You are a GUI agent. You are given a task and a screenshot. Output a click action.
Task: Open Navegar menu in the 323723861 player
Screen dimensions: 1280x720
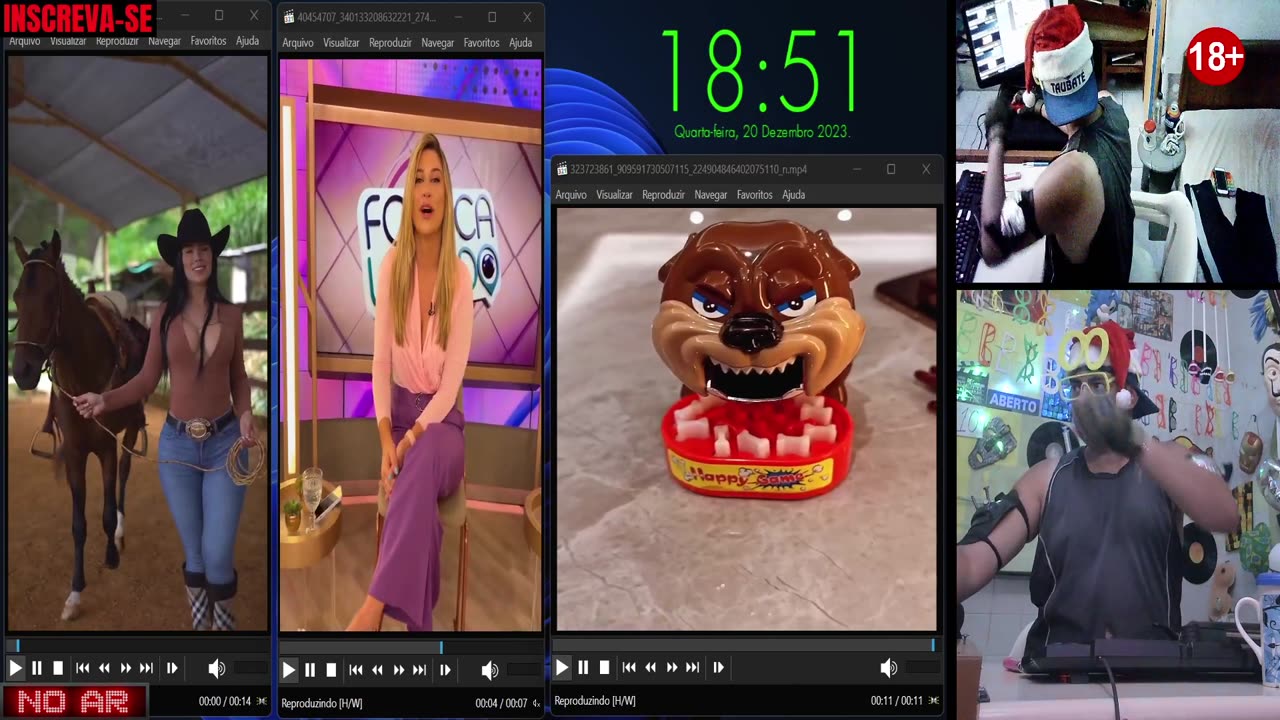point(711,195)
